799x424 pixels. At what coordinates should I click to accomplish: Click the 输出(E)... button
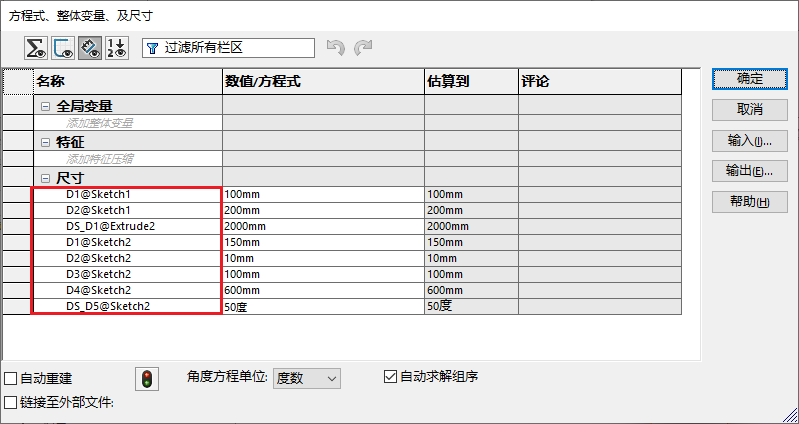750,171
